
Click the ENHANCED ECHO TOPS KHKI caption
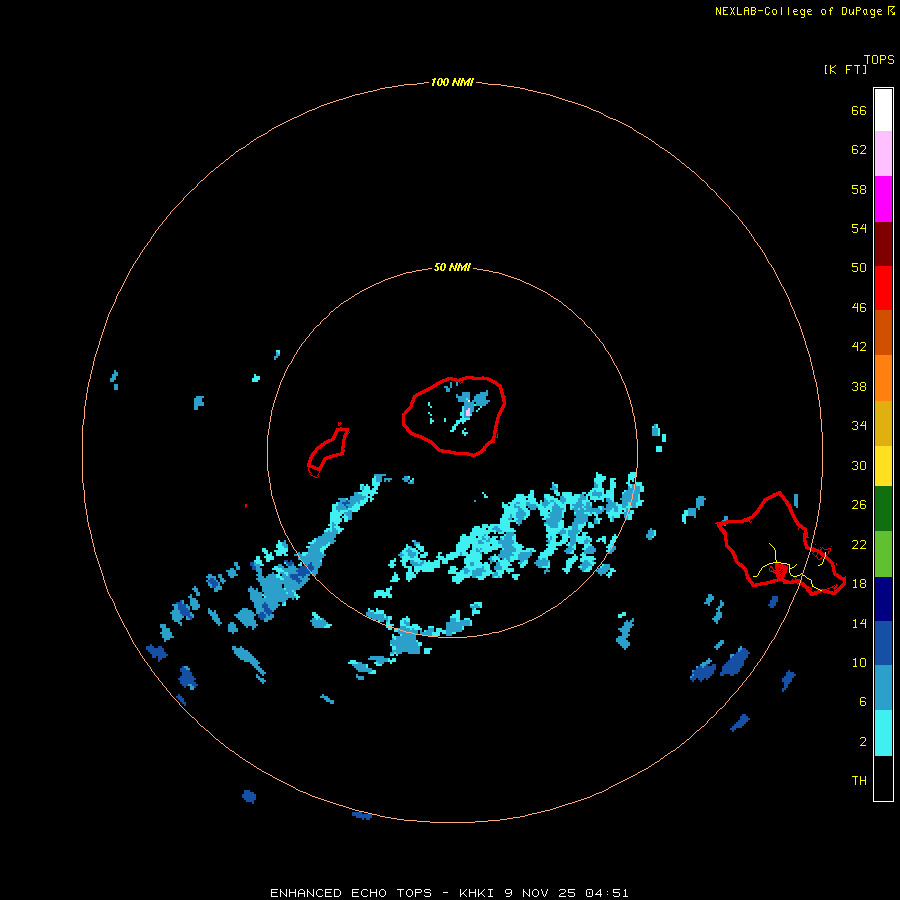pos(449,893)
